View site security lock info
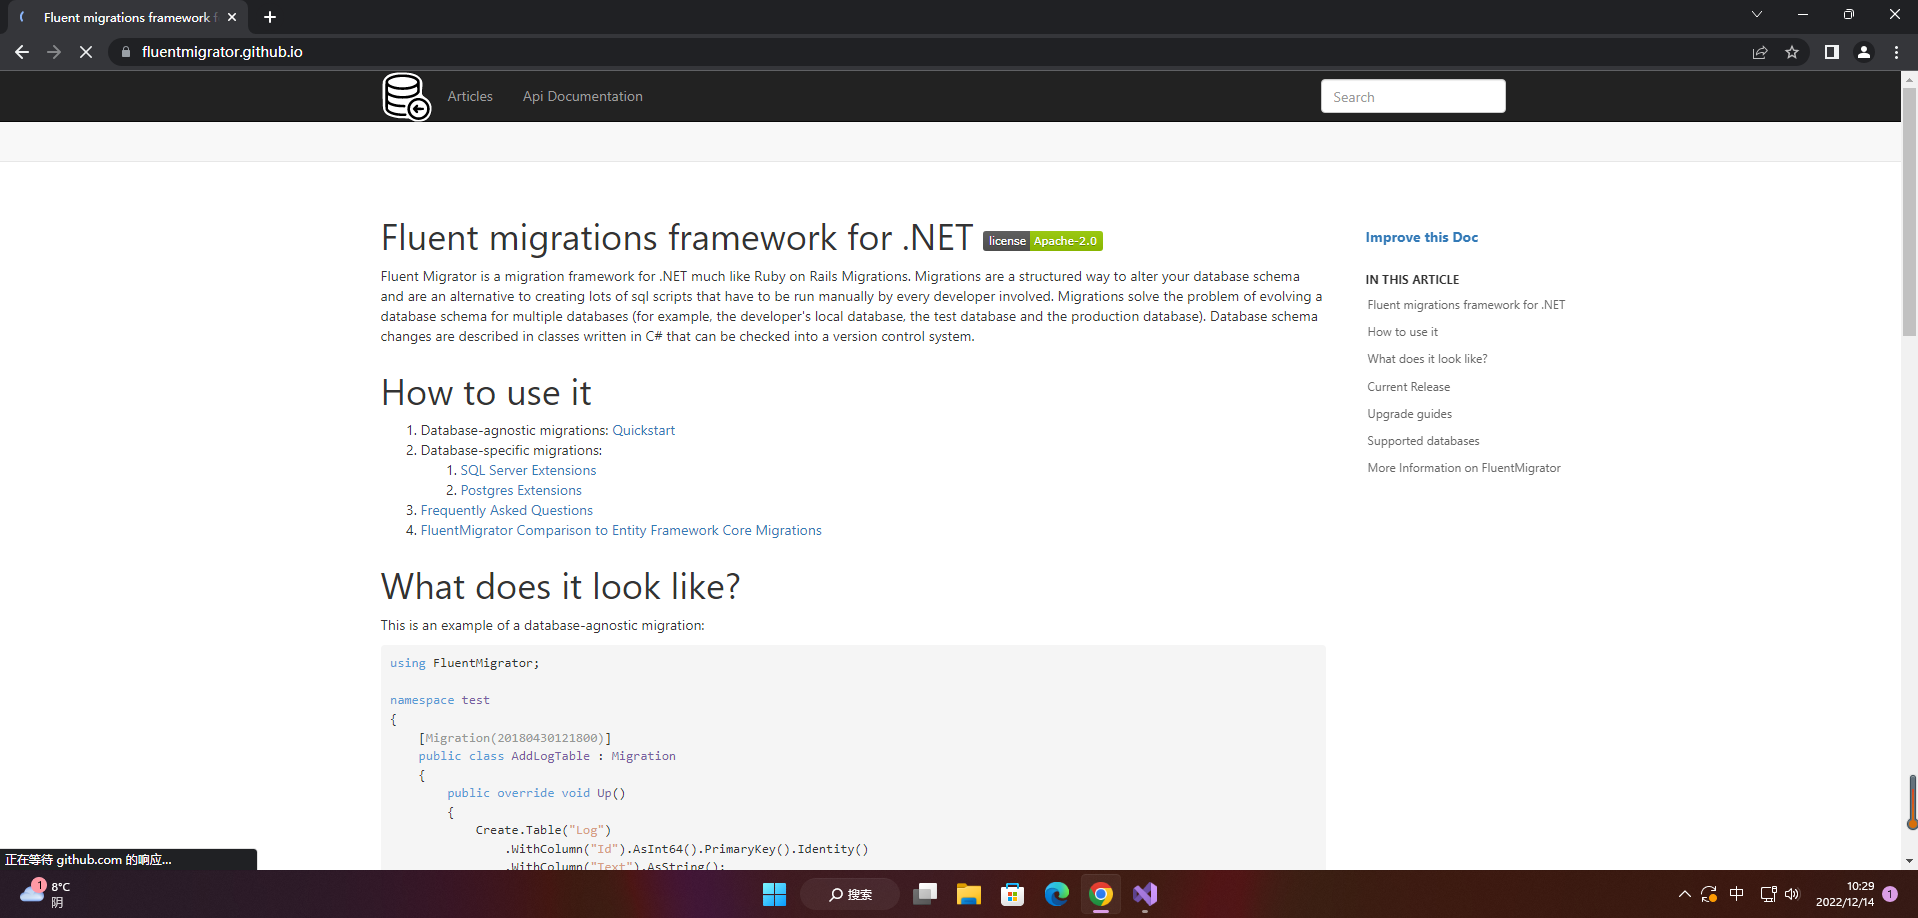The width and height of the screenshot is (1918, 918). [x=125, y=52]
